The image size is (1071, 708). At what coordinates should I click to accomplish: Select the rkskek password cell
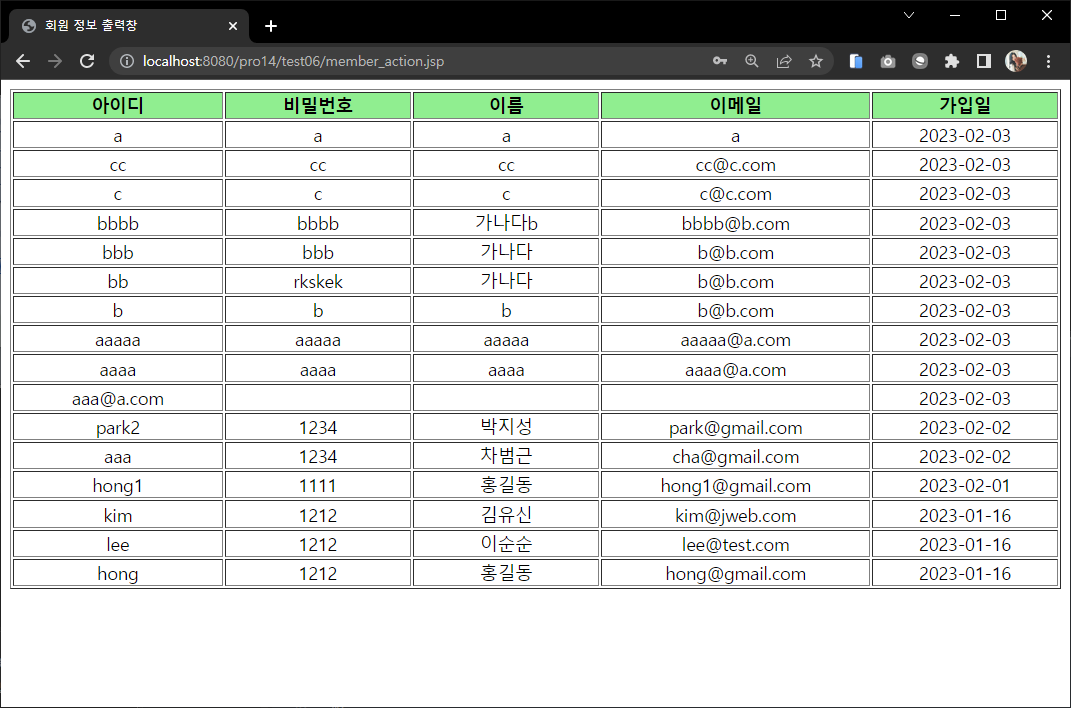[x=318, y=281]
